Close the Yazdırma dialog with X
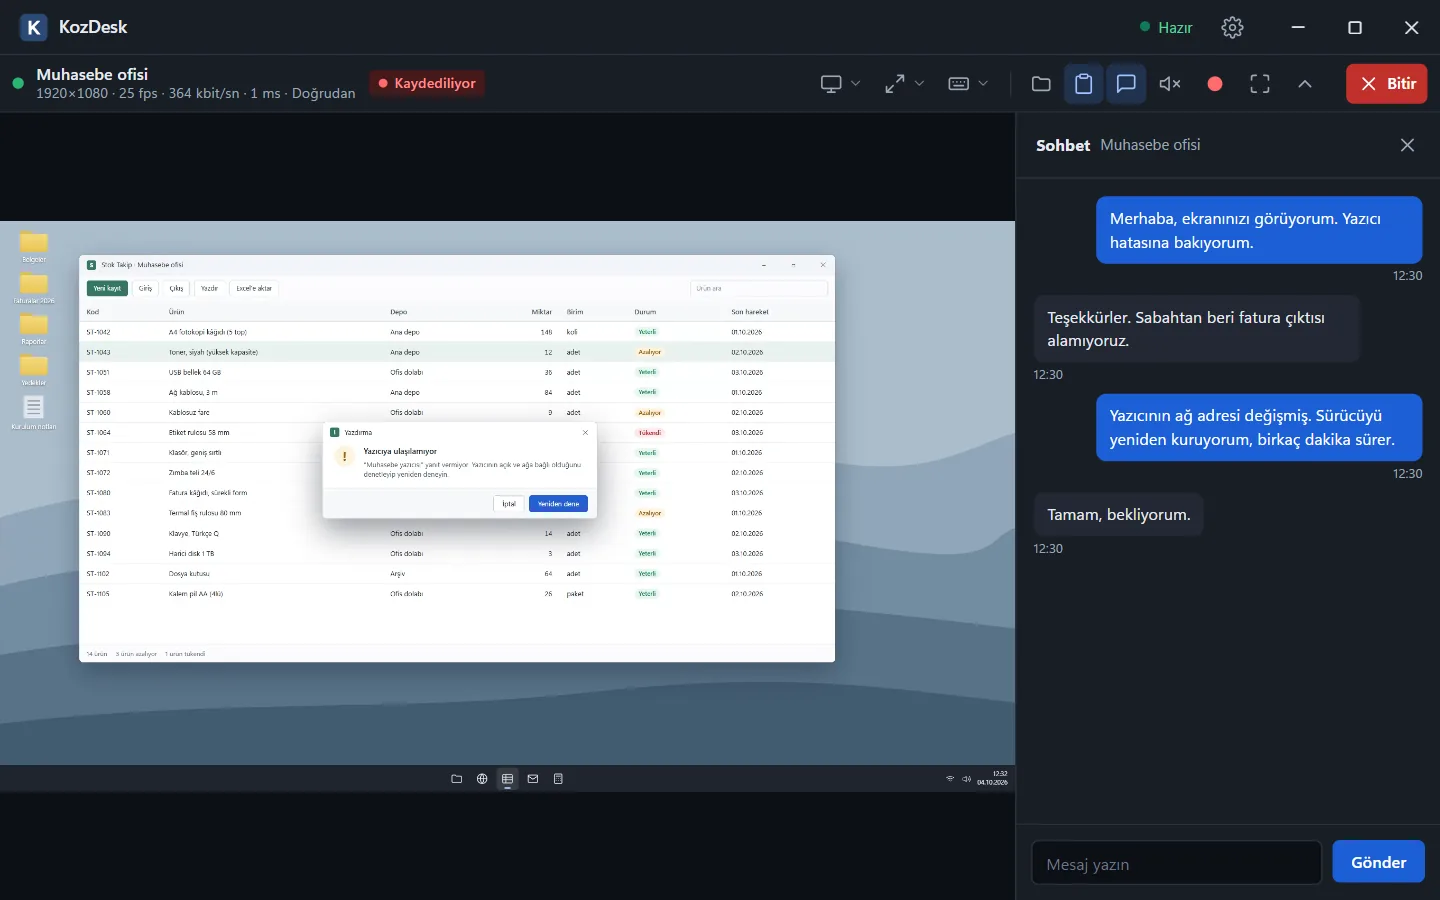 (585, 433)
